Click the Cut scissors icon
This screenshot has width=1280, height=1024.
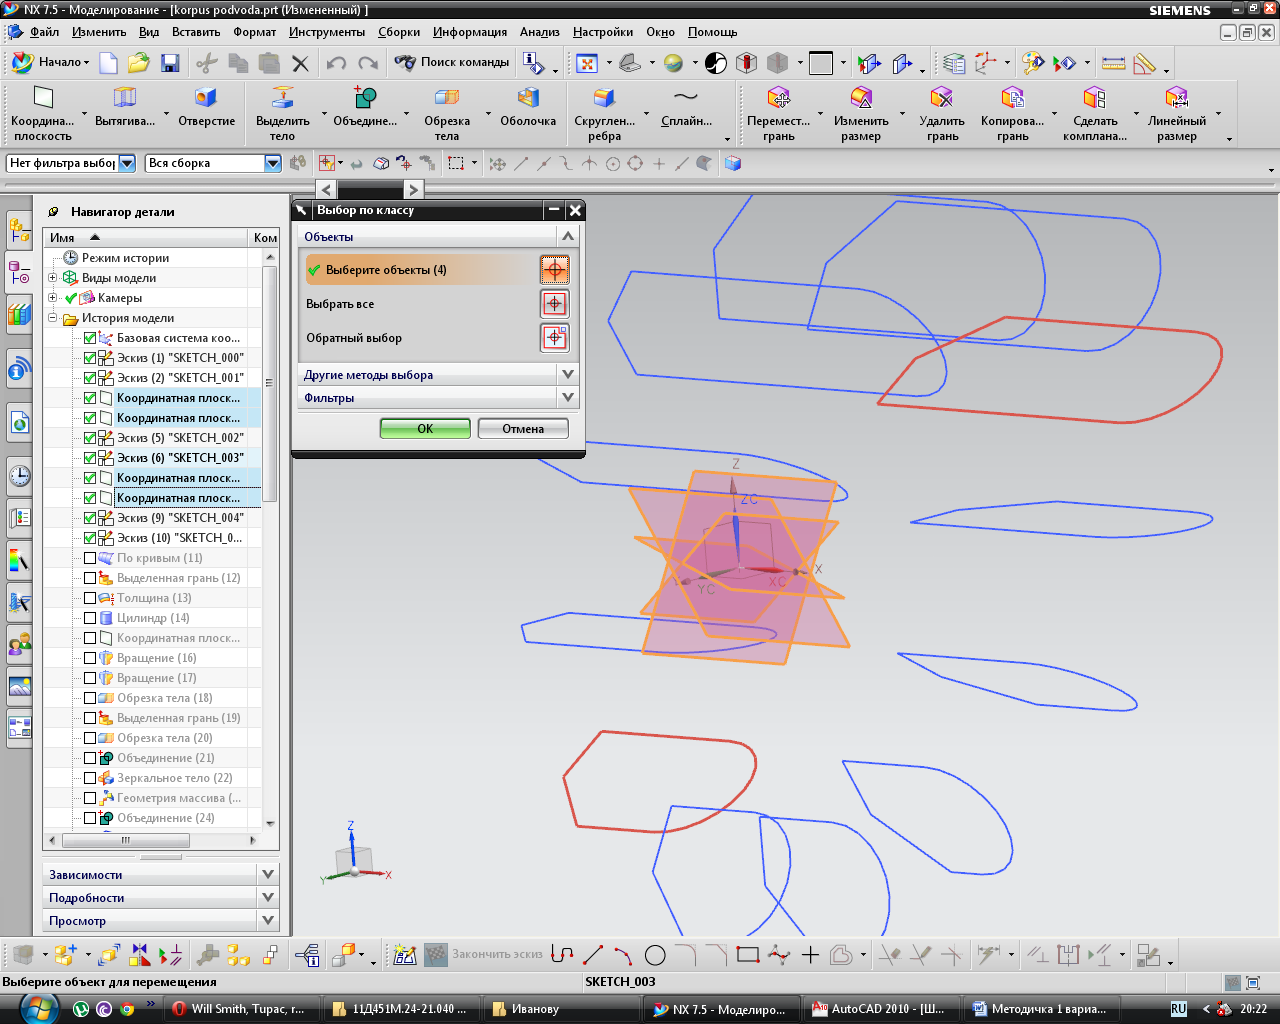(206, 63)
